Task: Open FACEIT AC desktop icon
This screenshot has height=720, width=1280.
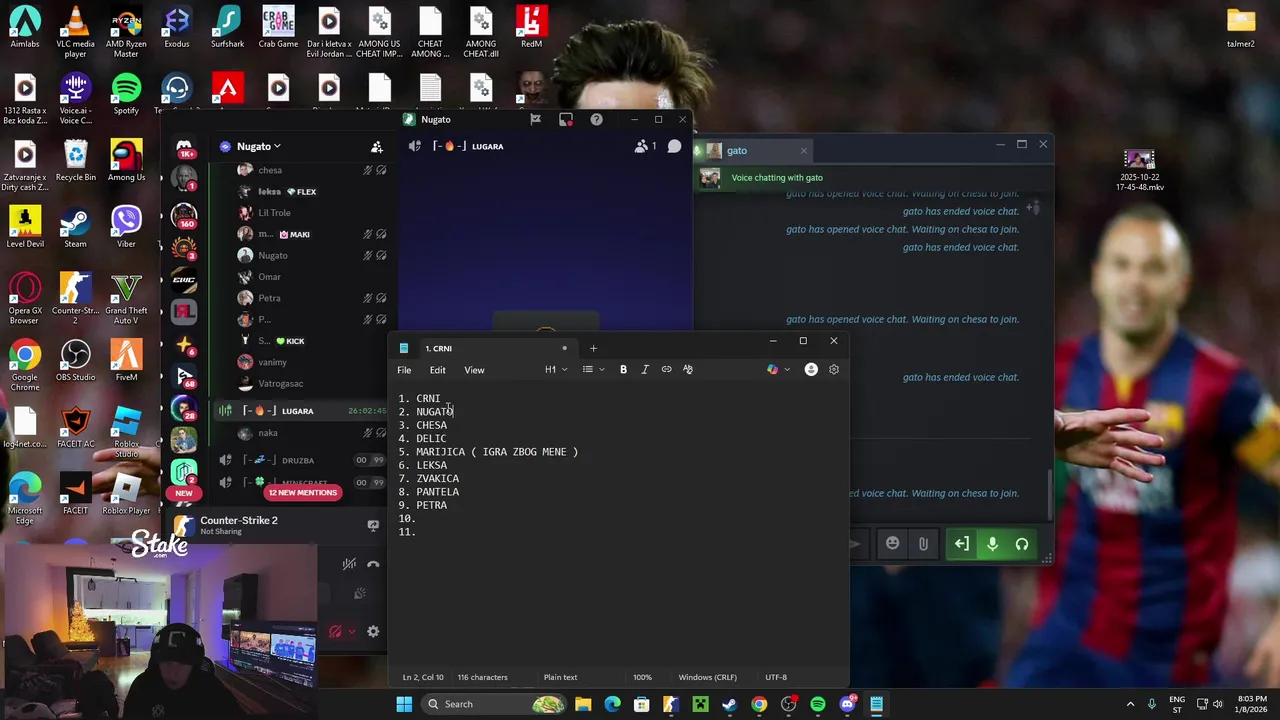Action: [x=76, y=429]
